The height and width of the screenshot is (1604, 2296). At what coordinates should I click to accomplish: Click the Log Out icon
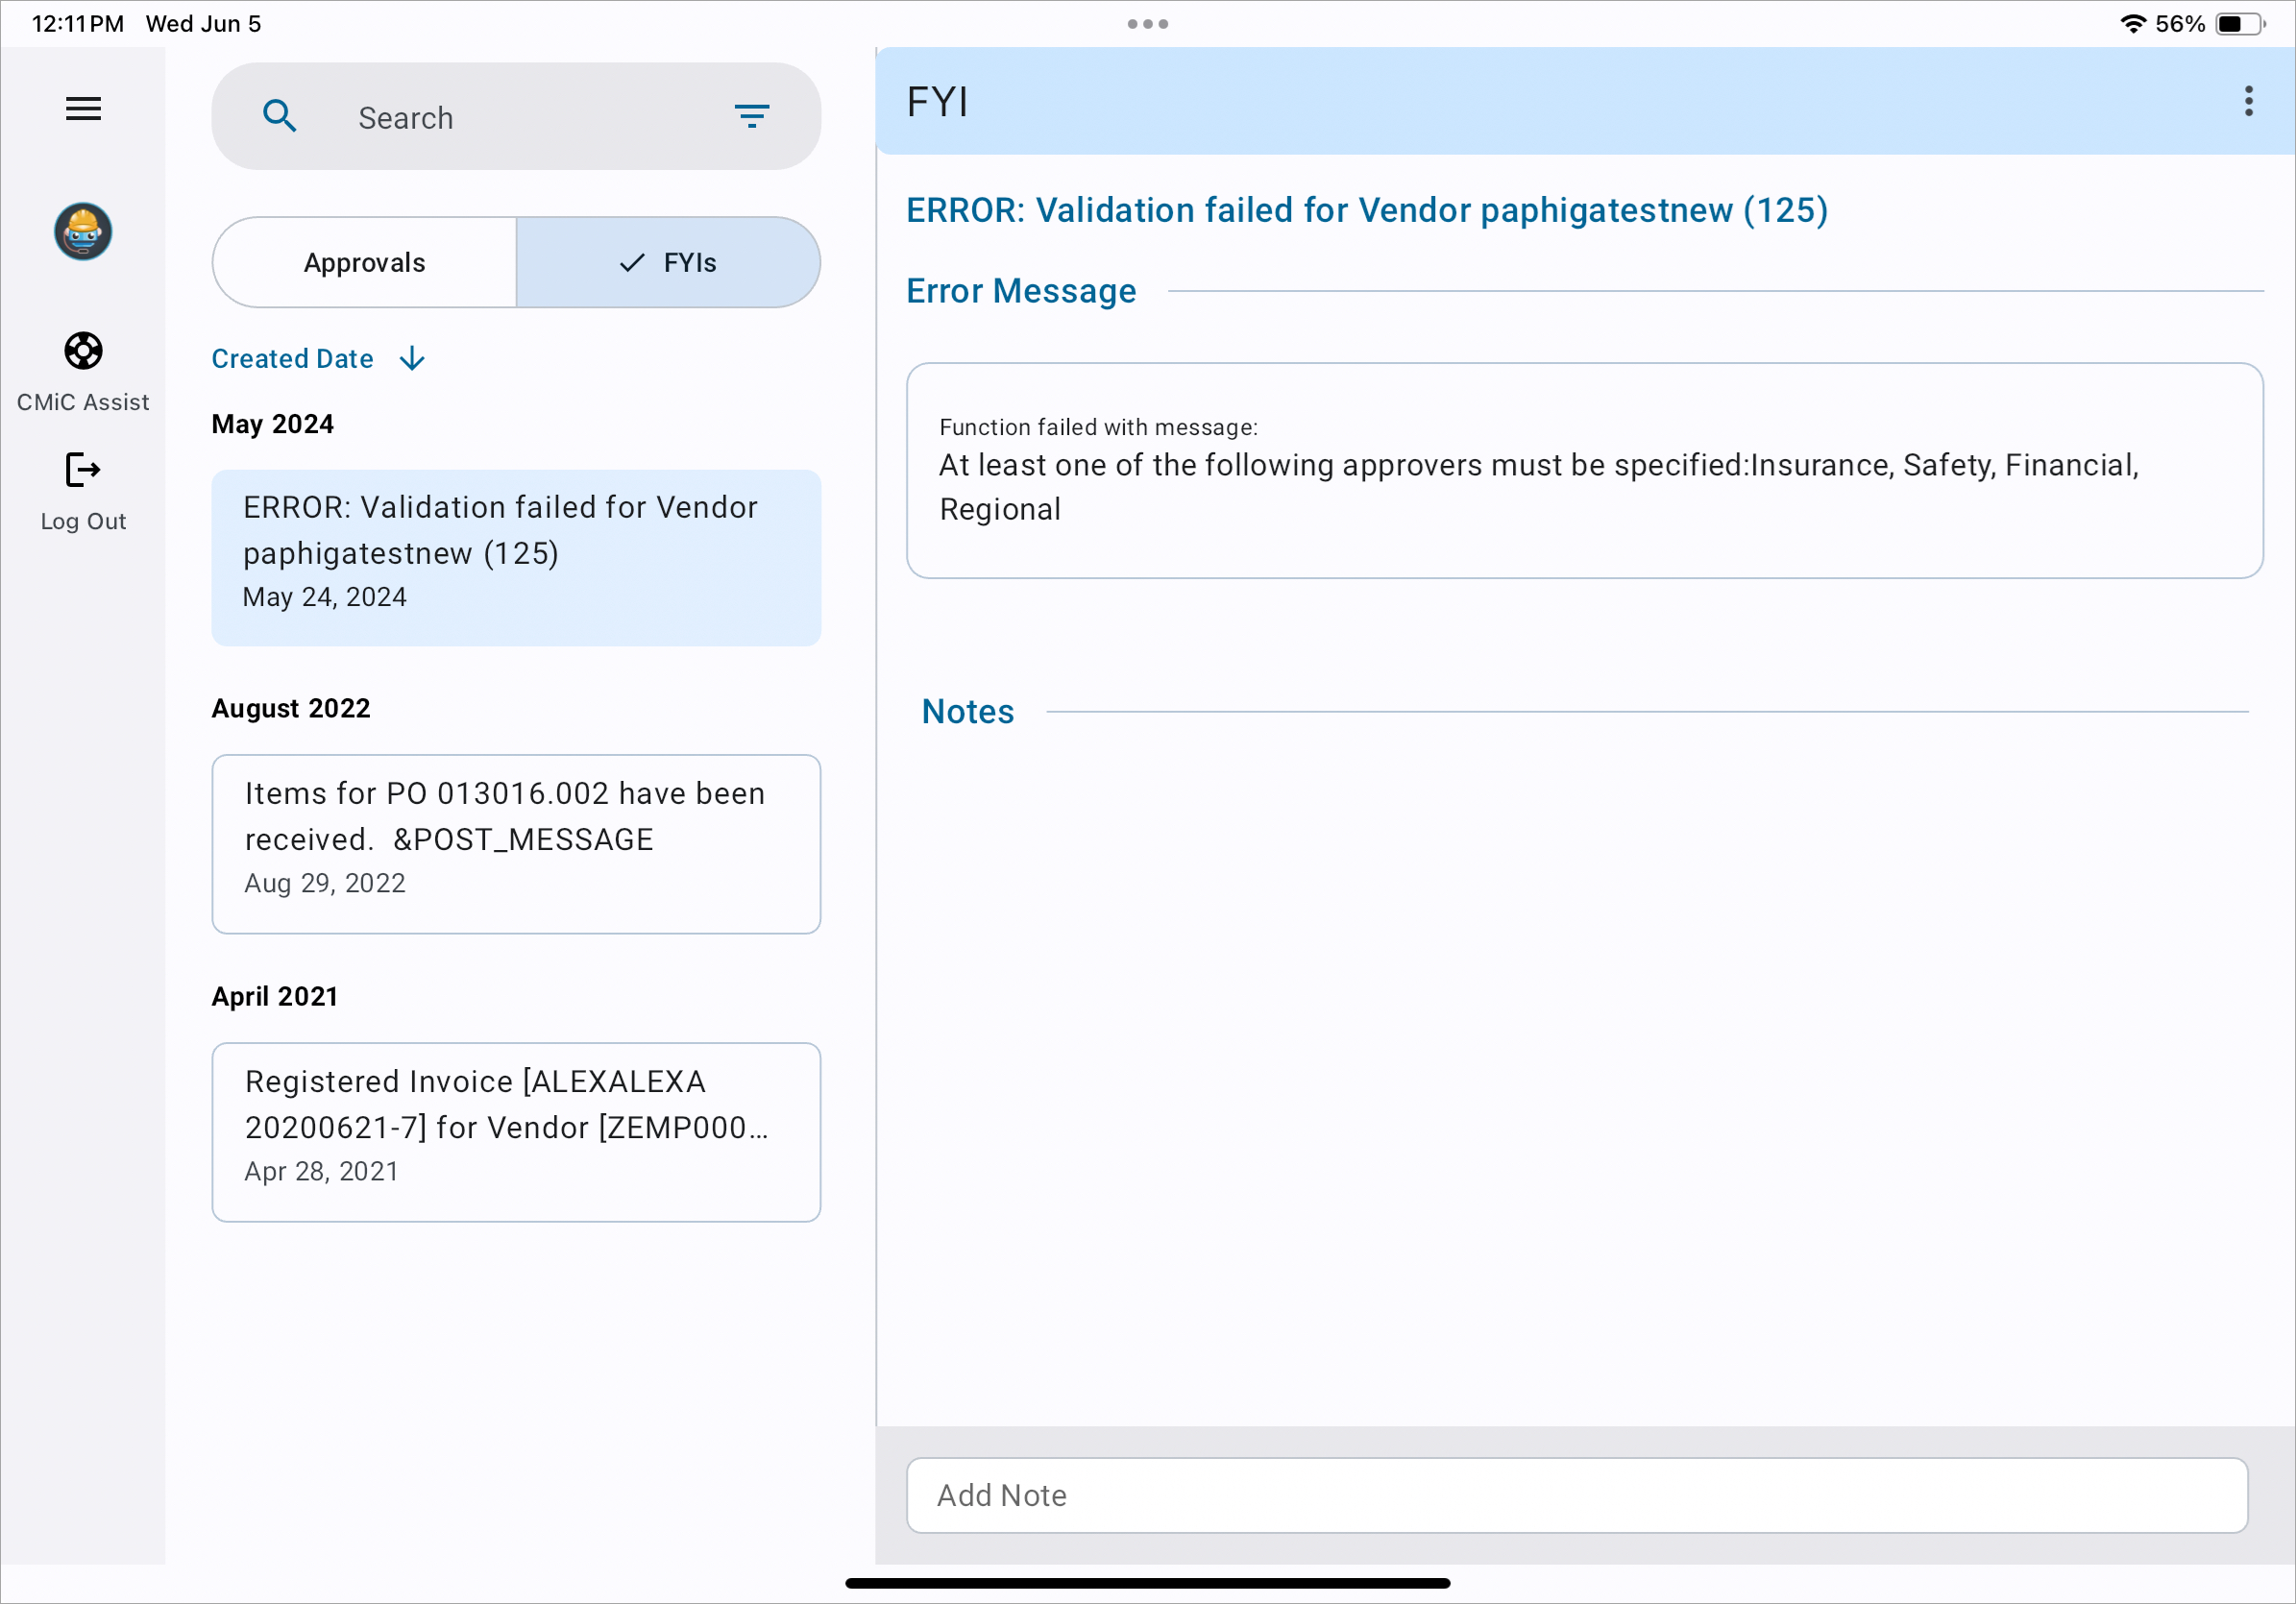pyautogui.click(x=83, y=470)
